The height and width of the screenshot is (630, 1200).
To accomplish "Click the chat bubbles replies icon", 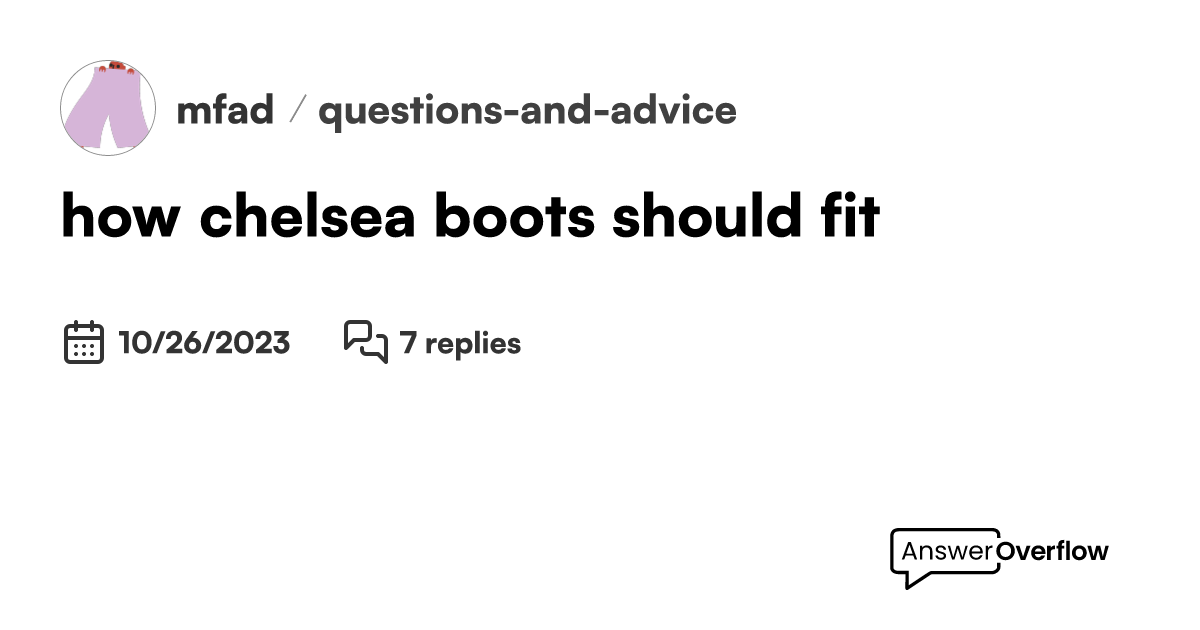I will (365, 342).
